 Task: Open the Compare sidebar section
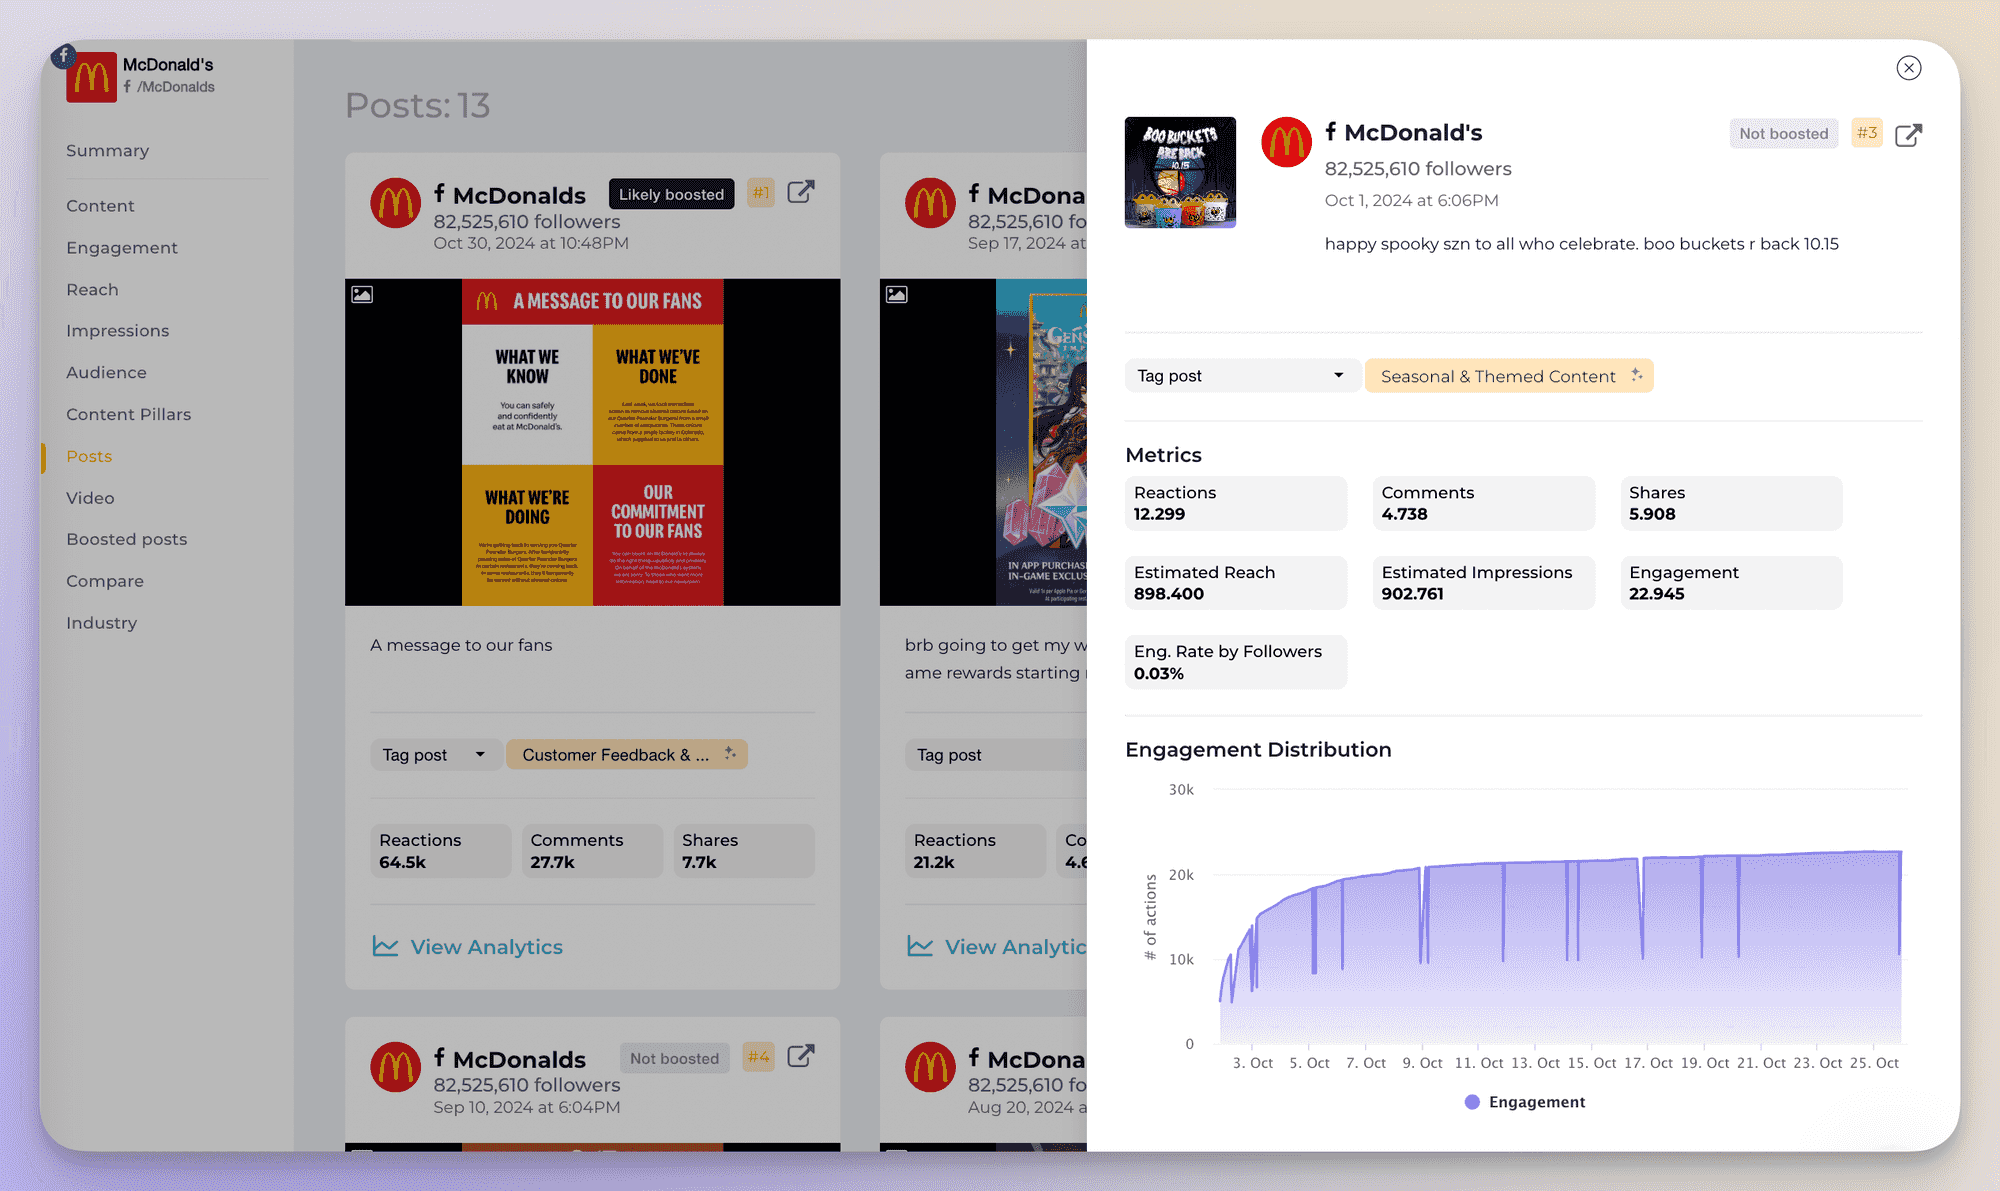click(105, 582)
